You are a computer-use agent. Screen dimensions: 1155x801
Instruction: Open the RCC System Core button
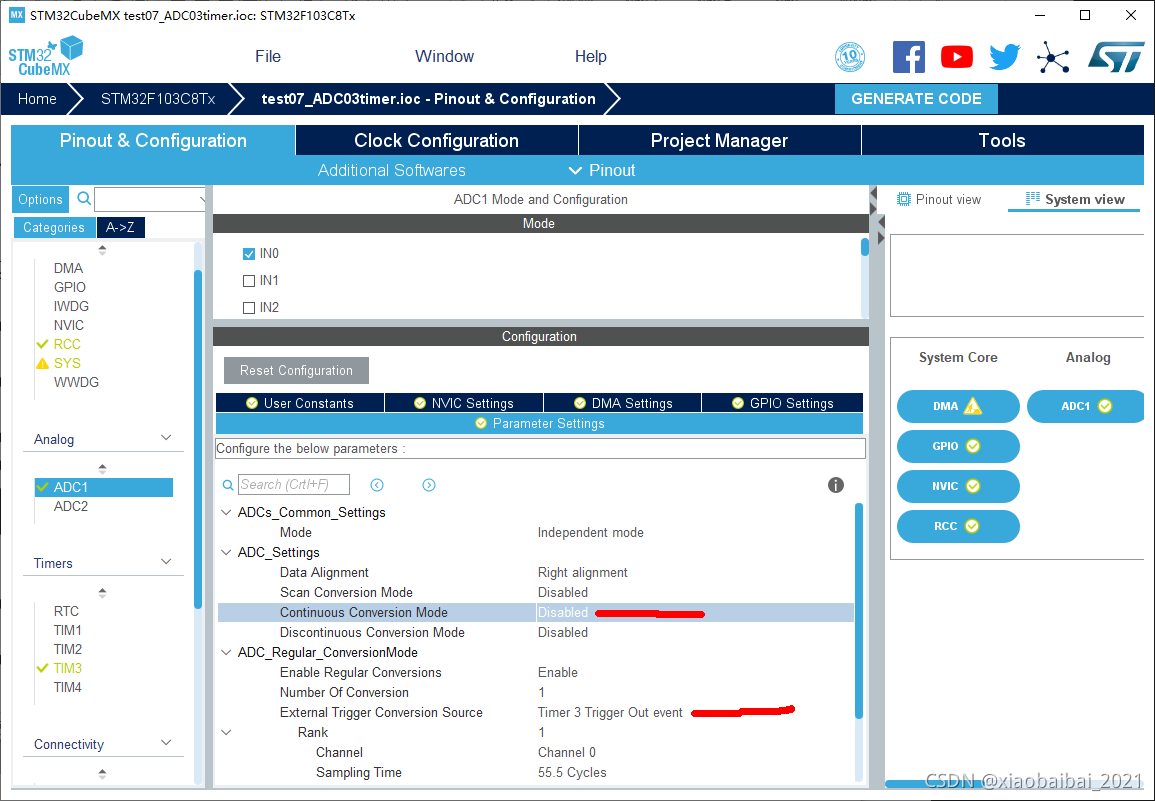tap(958, 526)
